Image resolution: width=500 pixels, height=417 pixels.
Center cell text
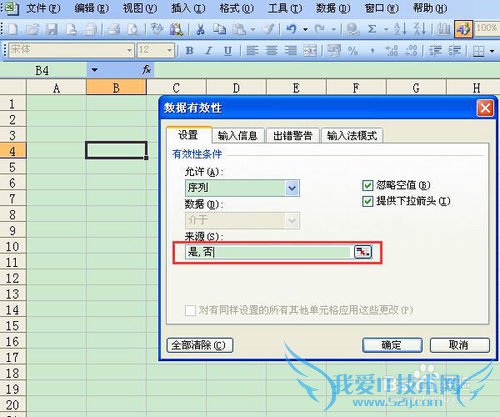[x=272, y=51]
